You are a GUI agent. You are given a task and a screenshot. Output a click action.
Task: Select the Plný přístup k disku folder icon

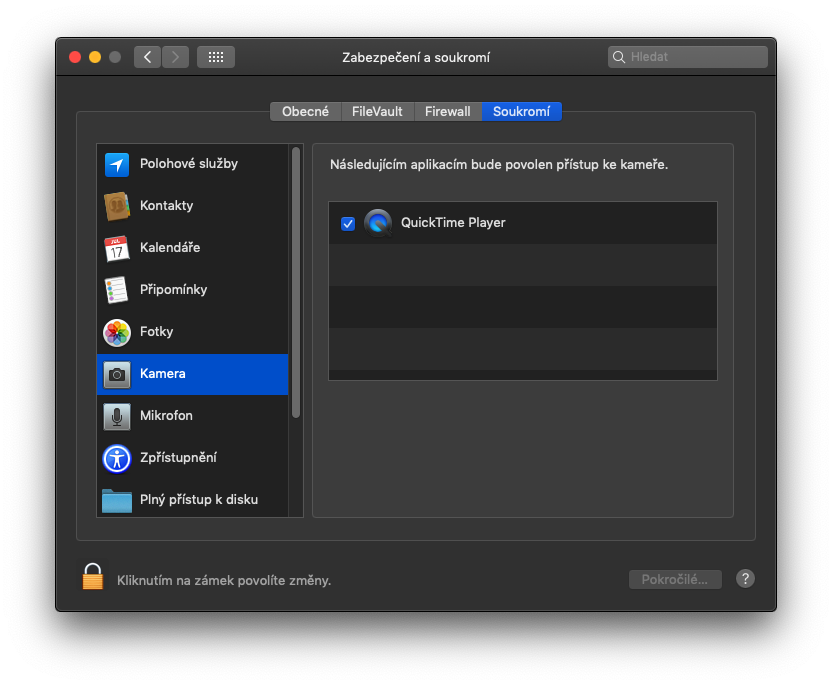(117, 500)
